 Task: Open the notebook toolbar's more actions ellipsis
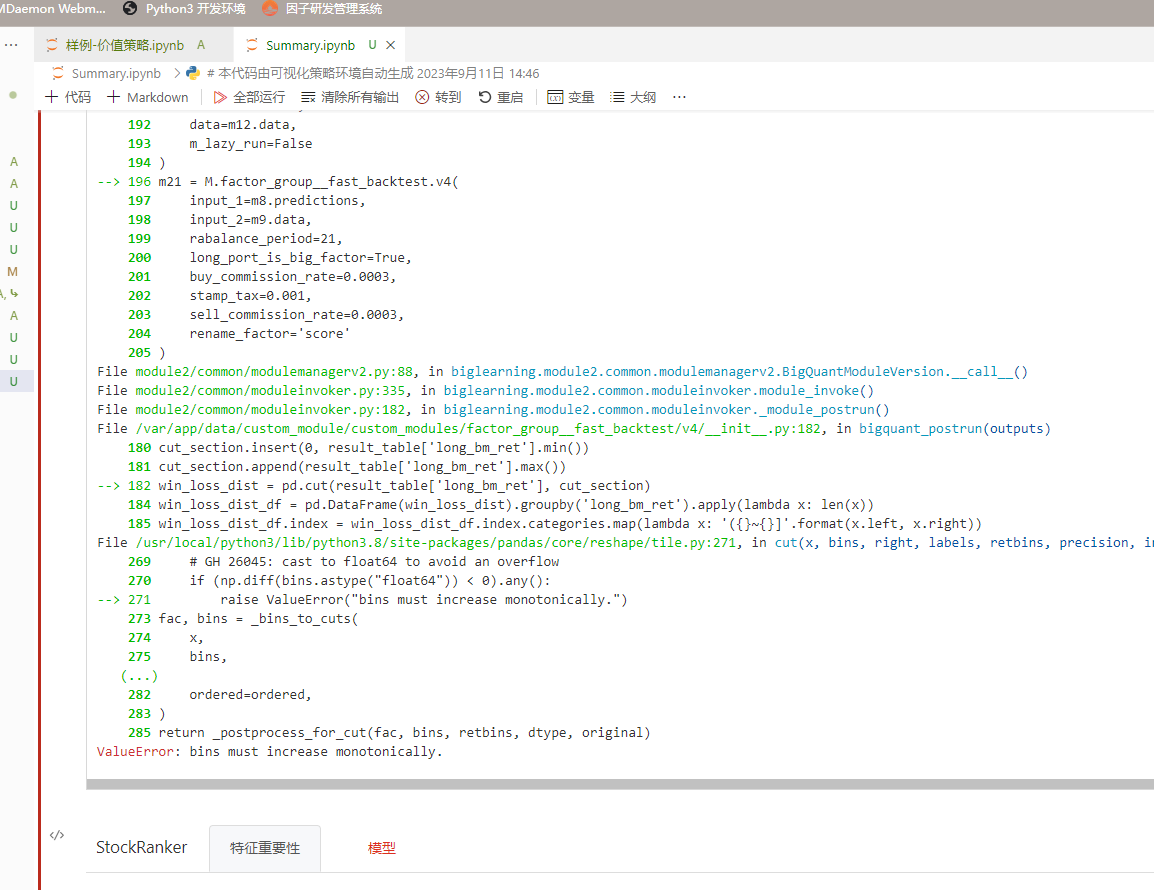click(x=680, y=97)
